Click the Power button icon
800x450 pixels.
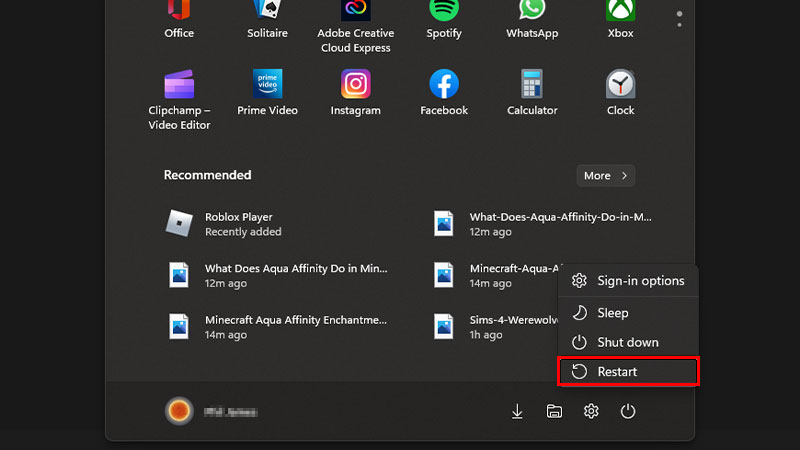pos(628,411)
